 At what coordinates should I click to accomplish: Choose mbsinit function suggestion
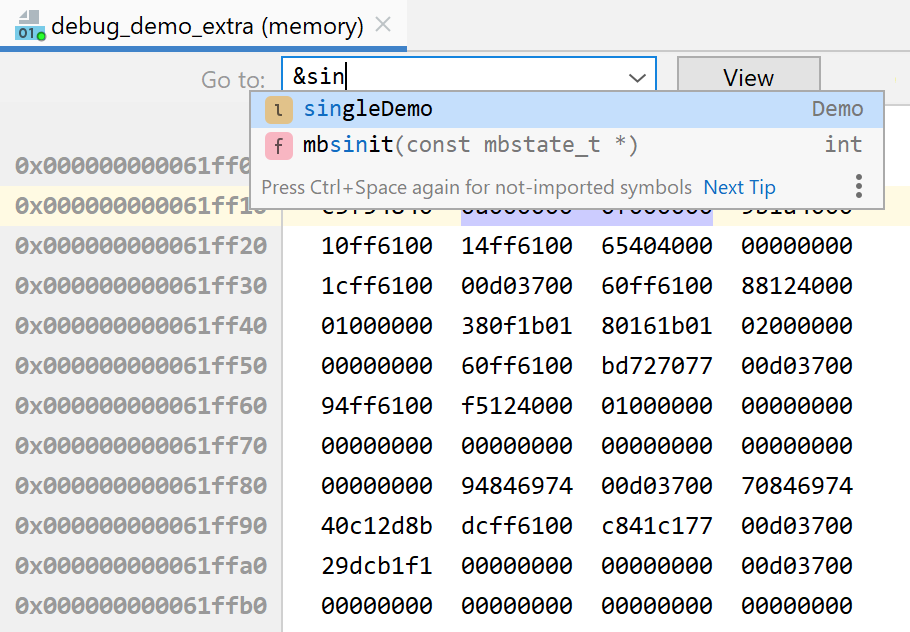470,145
